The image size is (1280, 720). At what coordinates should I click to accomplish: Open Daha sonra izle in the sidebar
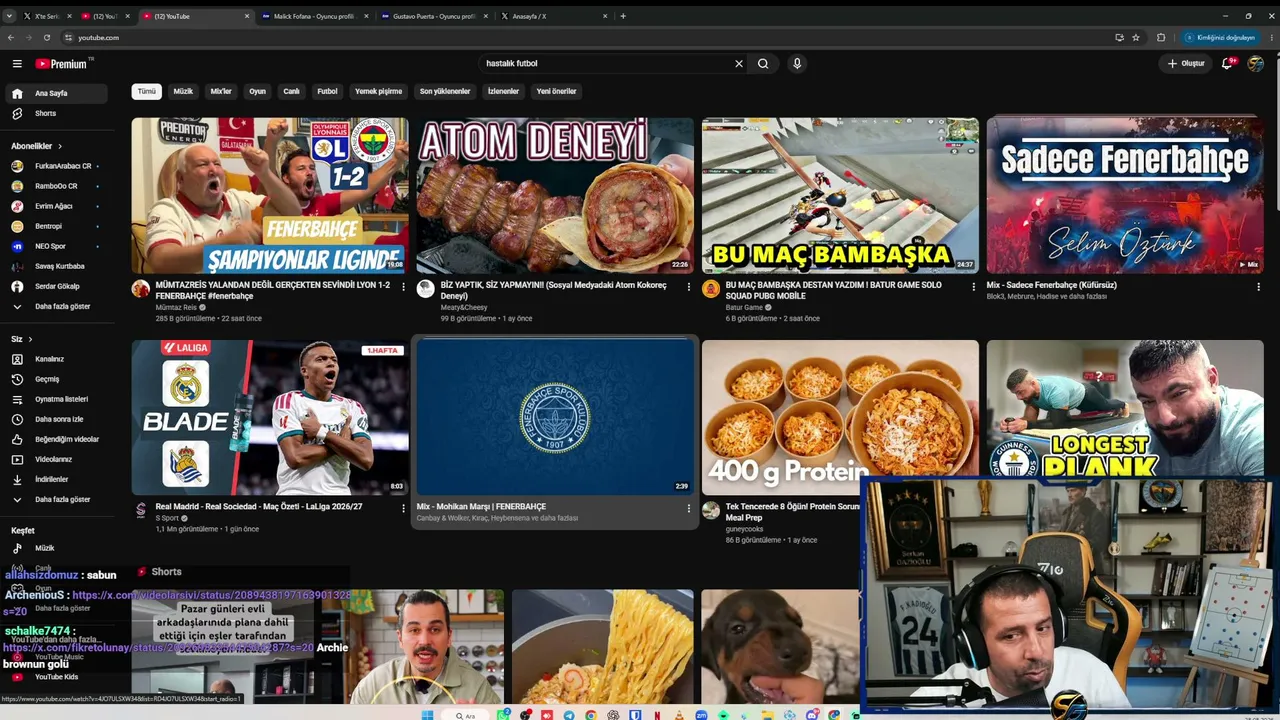[56, 419]
